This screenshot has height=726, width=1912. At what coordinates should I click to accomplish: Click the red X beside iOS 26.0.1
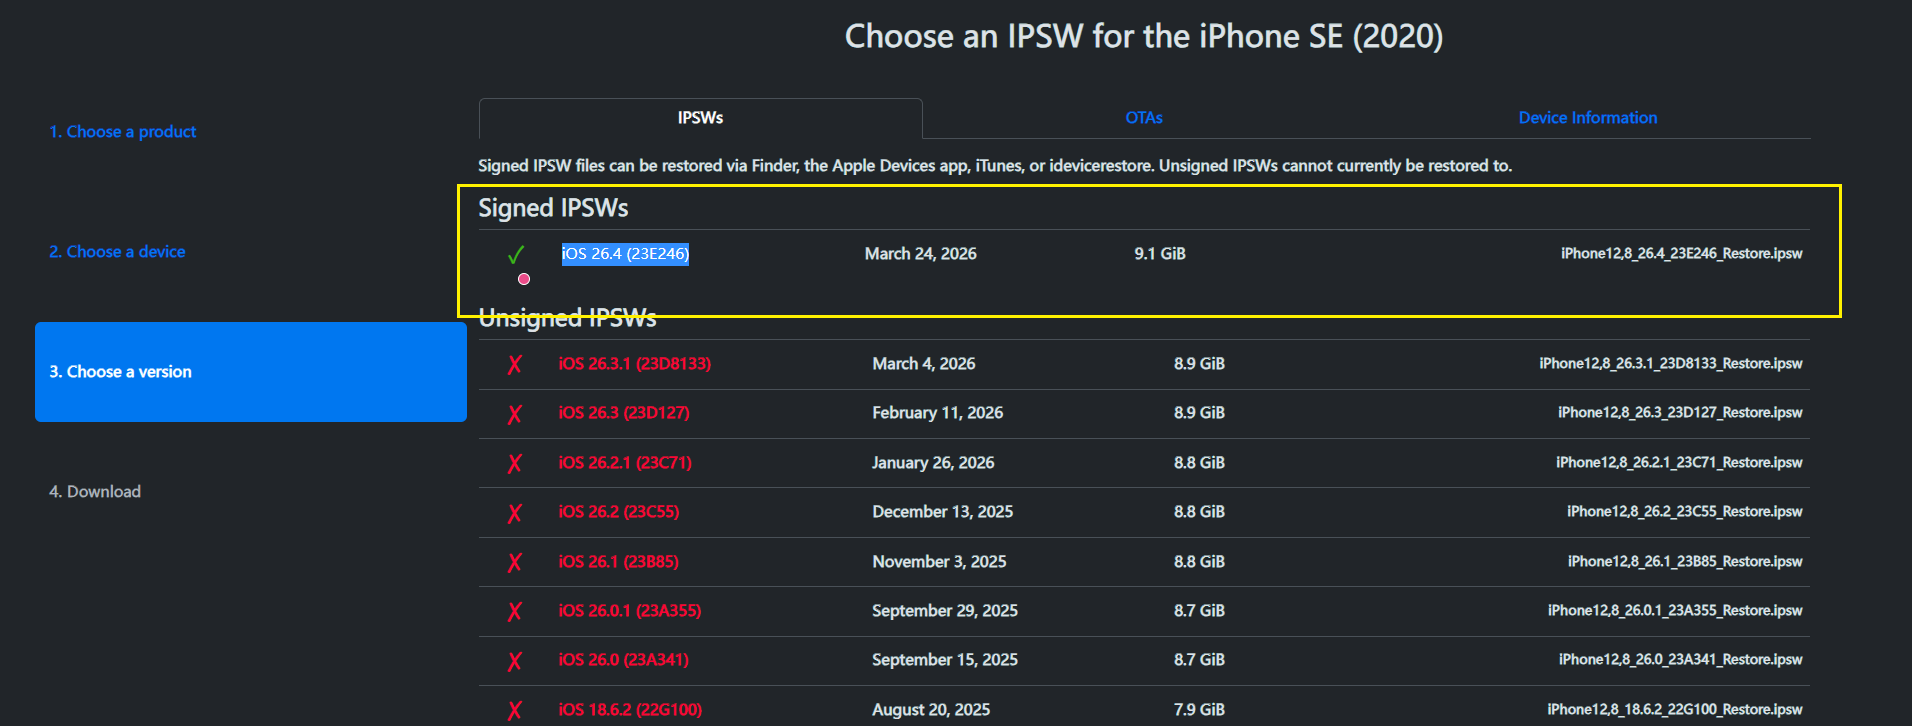(x=514, y=611)
